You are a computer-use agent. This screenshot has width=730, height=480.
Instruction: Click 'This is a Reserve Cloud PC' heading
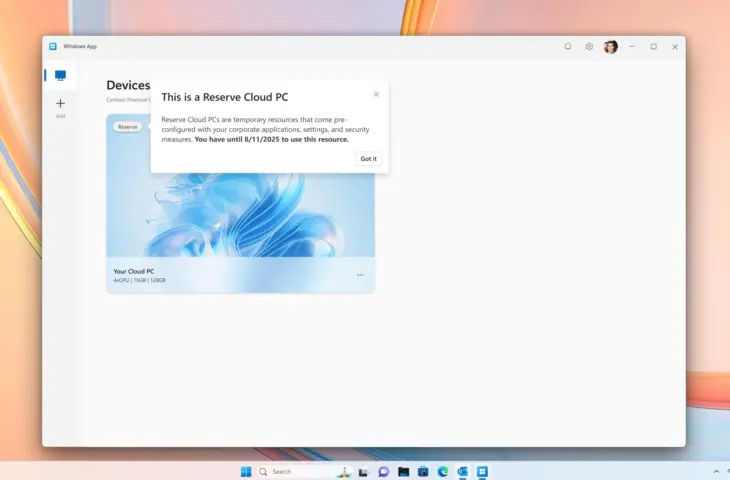coord(225,97)
